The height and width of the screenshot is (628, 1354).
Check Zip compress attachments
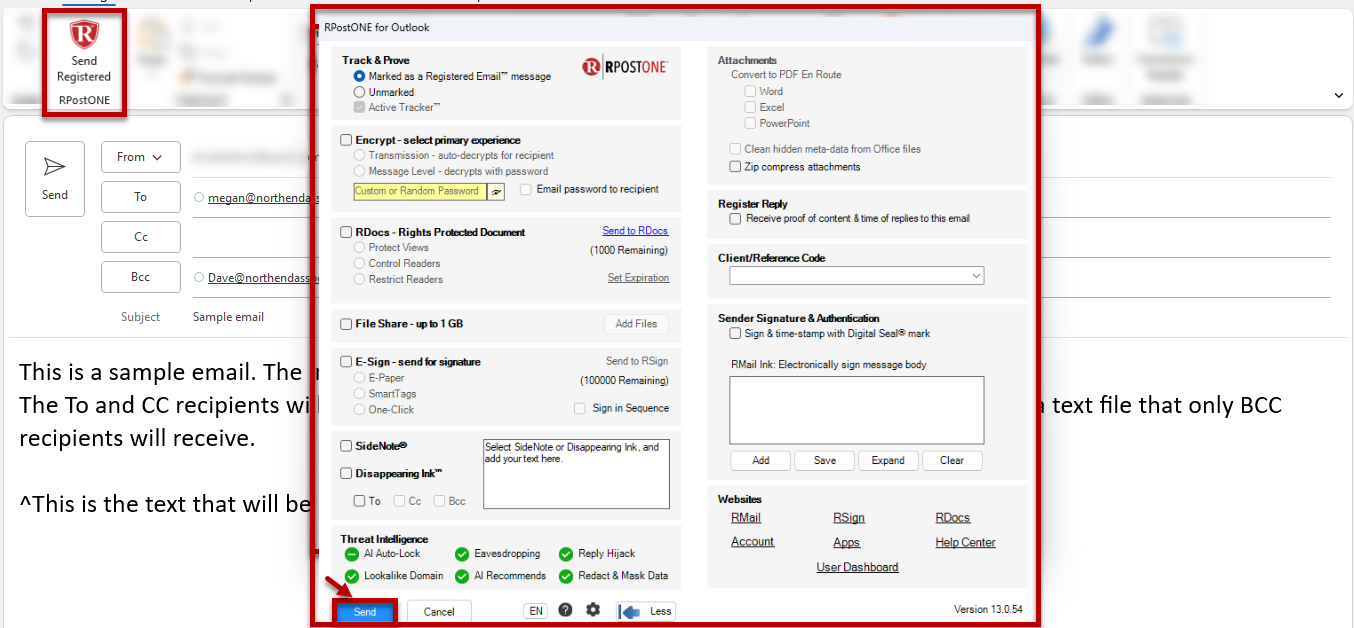click(x=735, y=167)
